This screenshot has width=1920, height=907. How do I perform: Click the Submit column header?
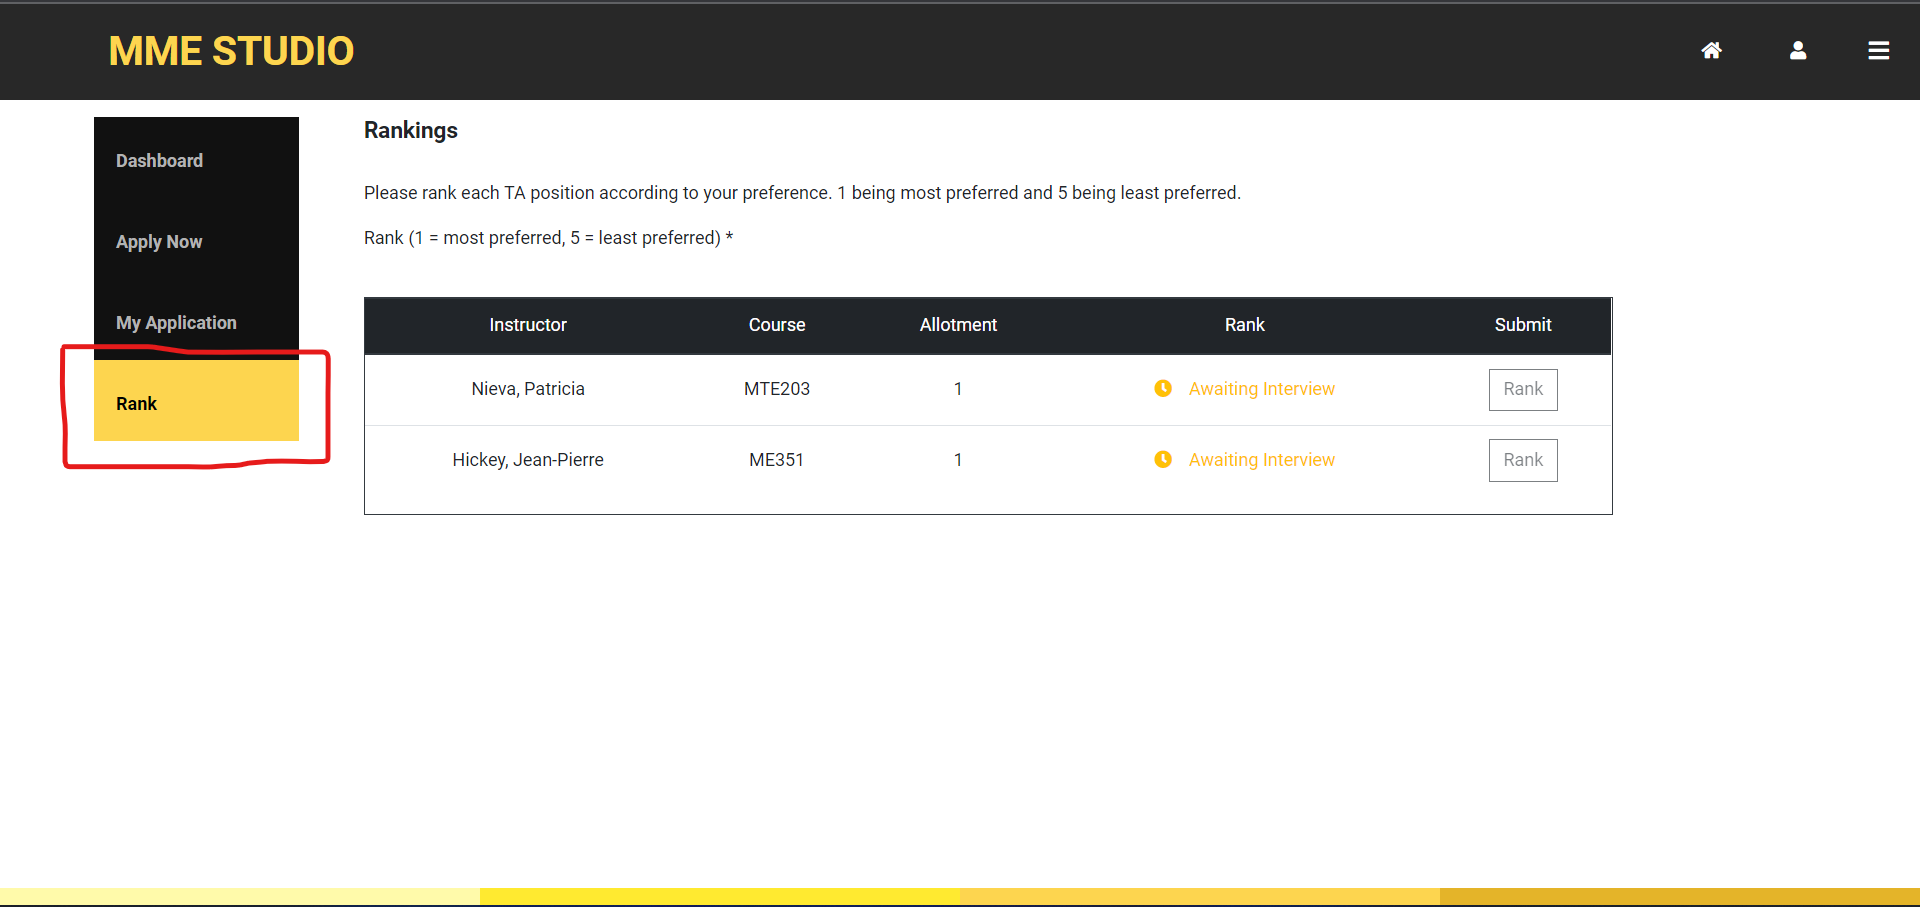tap(1522, 325)
